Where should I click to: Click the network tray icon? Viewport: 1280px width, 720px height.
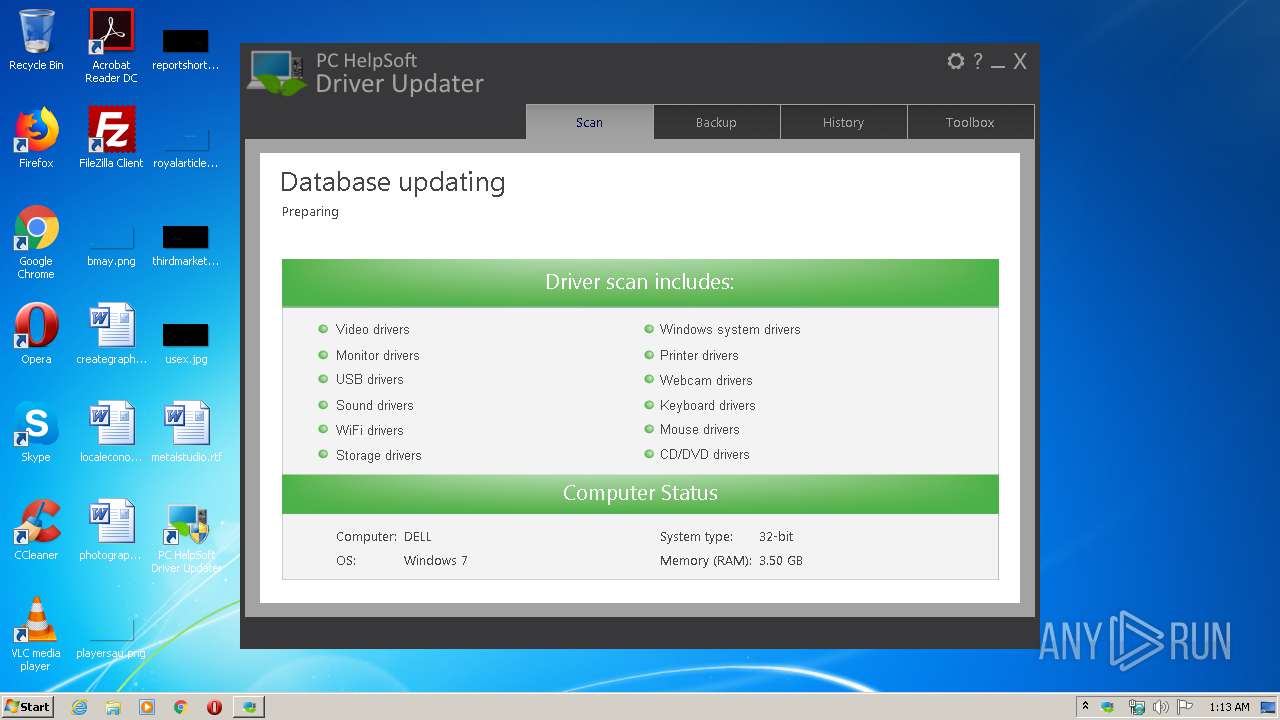[1136, 707]
